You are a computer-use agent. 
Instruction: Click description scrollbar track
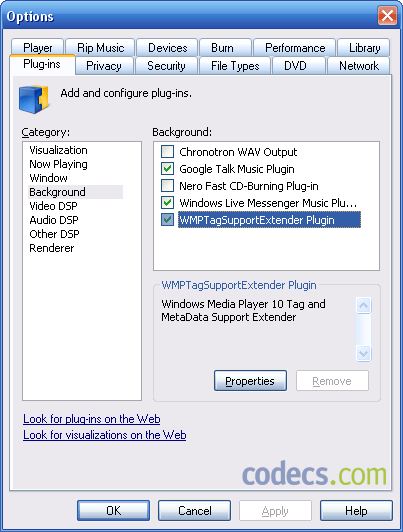pyautogui.click(x=364, y=329)
